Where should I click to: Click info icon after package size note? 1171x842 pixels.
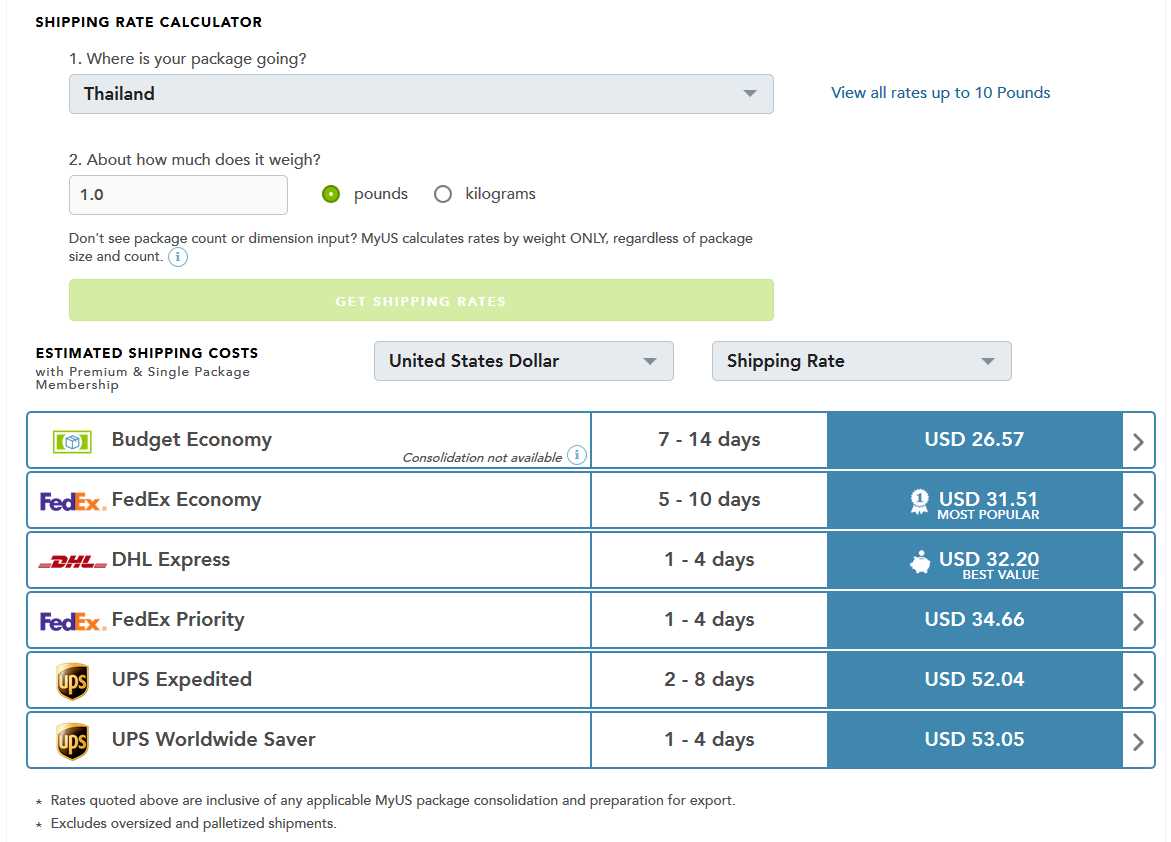pyautogui.click(x=177, y=257)
